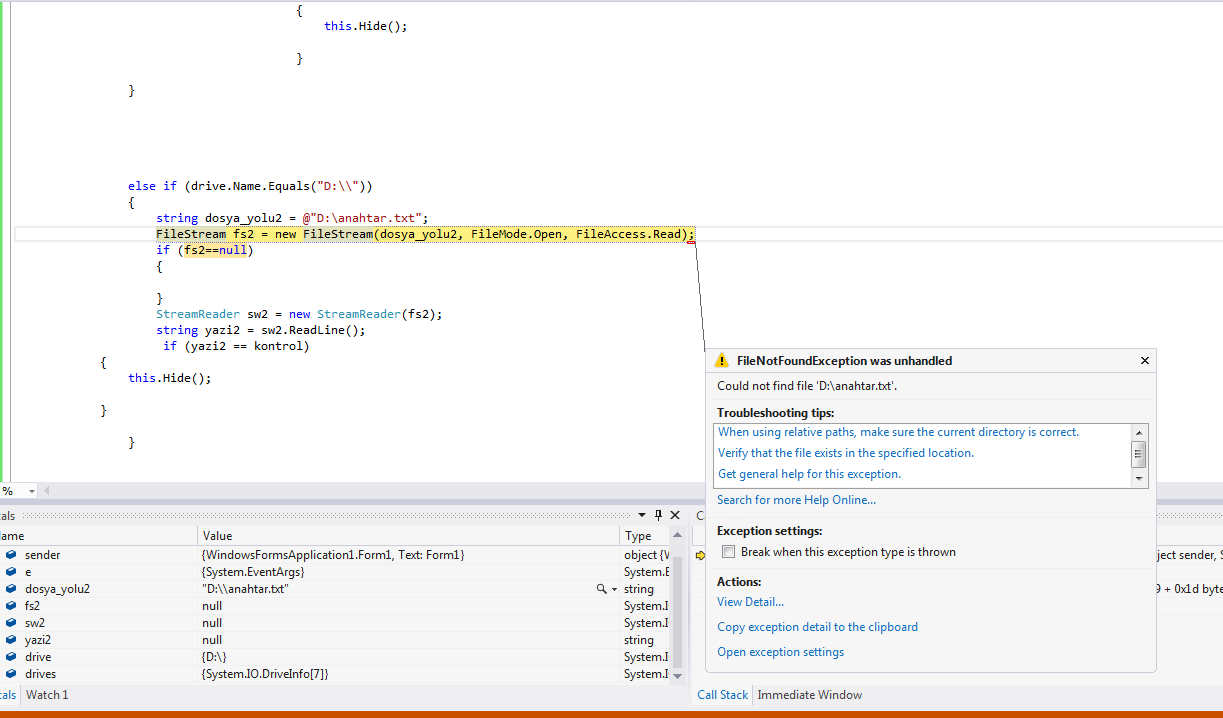
Task: Click the variable icon beside sw2
Action: [11, 623]
